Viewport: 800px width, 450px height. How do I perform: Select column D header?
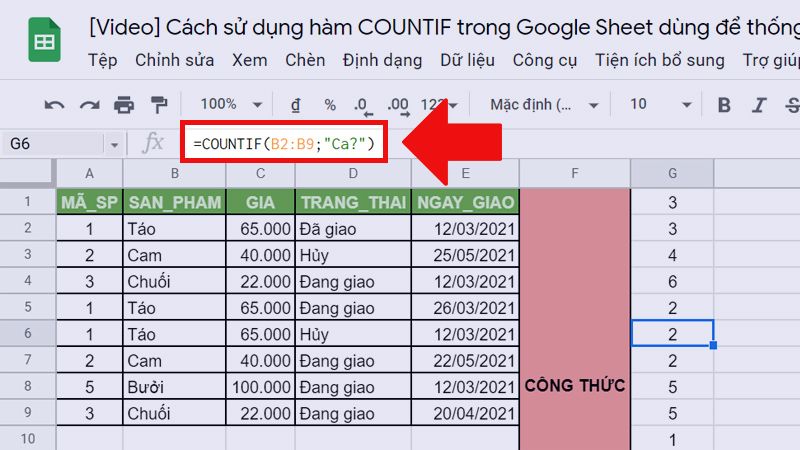click(x=353, y=173)
